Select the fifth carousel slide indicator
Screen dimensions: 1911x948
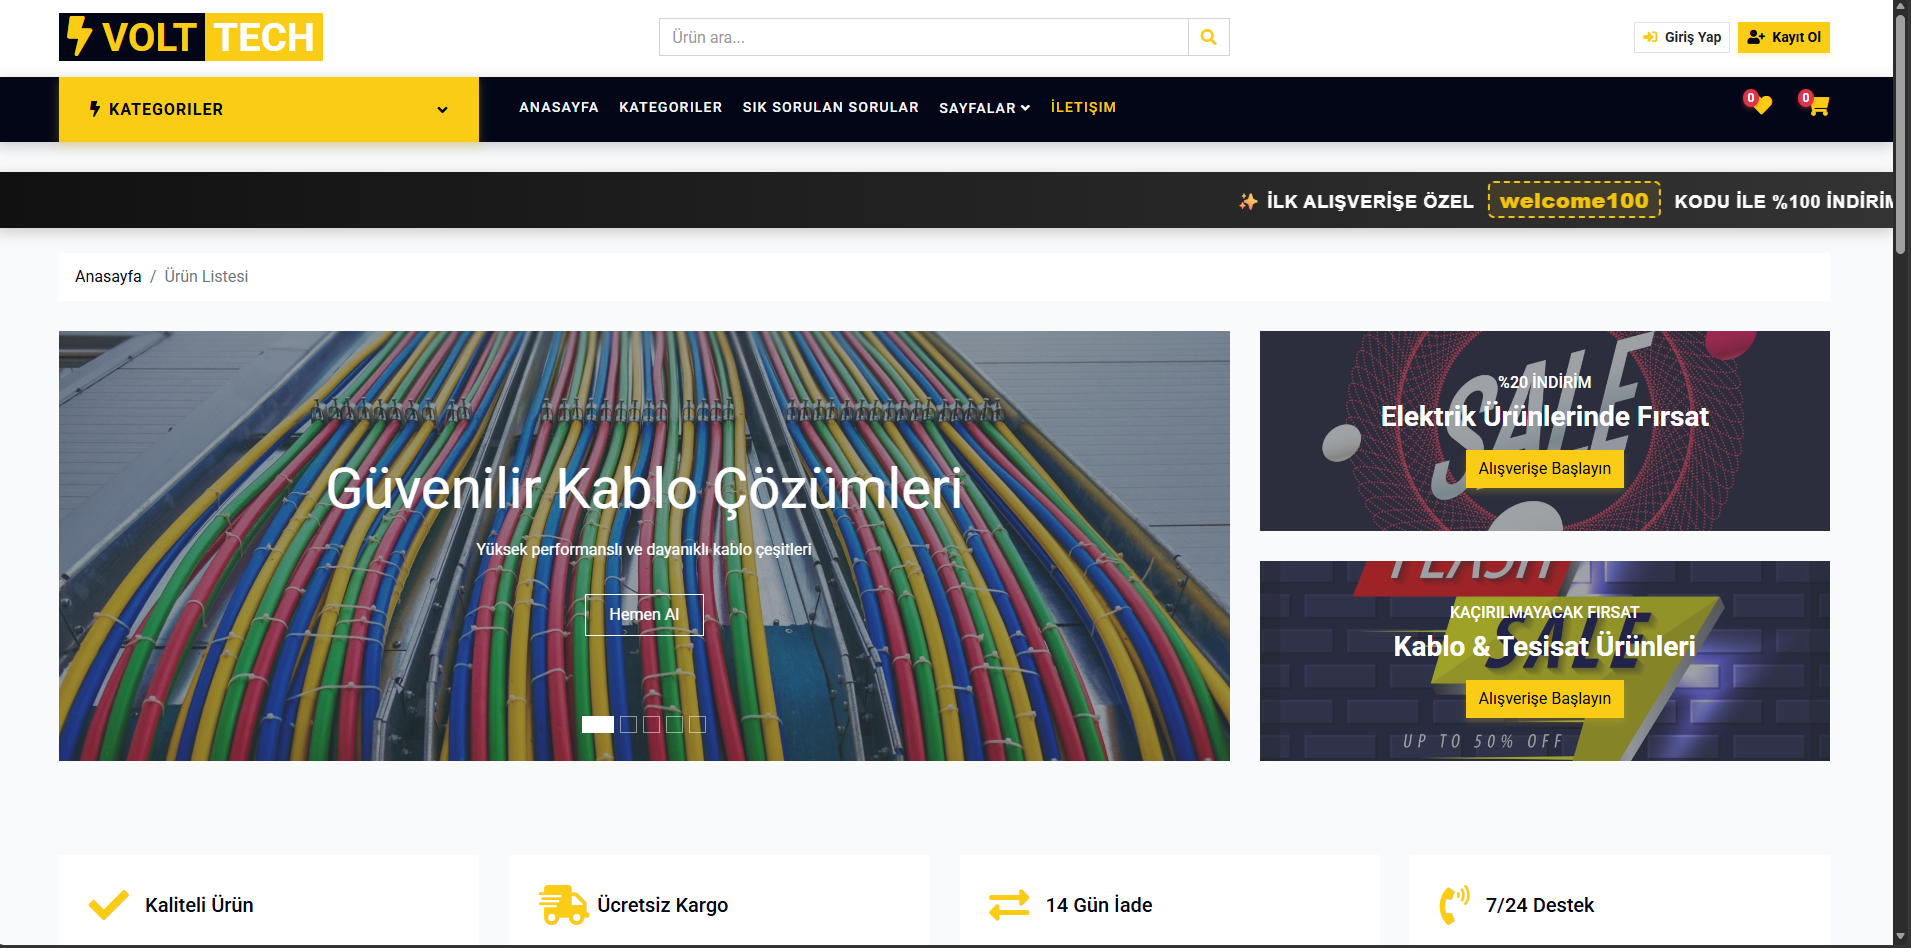click(697, 724)
